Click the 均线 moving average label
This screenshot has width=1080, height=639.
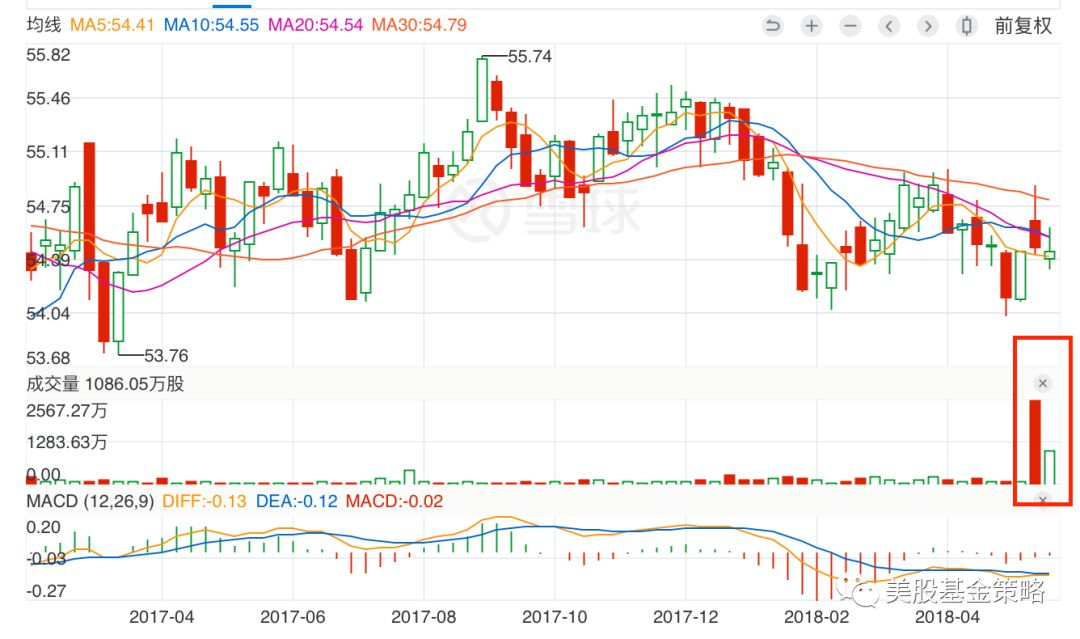[x=43, y=24]
